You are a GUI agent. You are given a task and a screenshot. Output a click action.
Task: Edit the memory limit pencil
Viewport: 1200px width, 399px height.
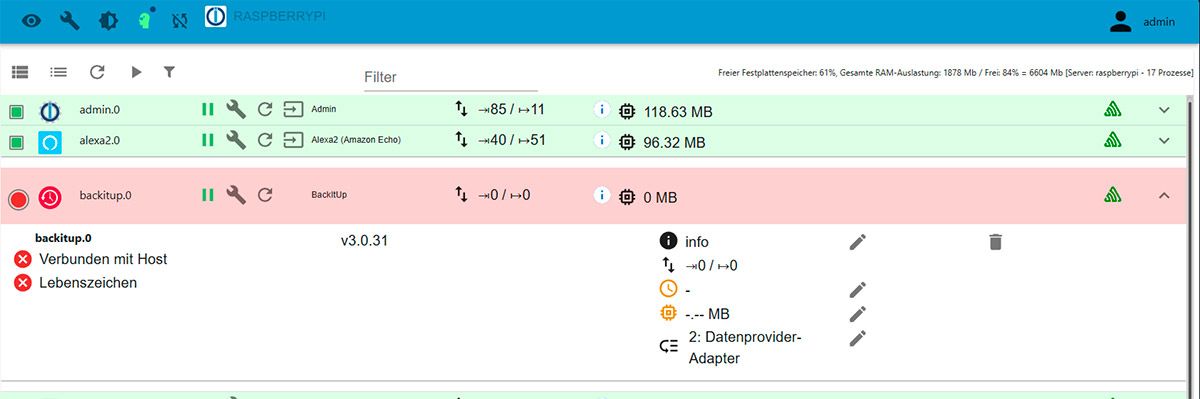pos(857,313)
